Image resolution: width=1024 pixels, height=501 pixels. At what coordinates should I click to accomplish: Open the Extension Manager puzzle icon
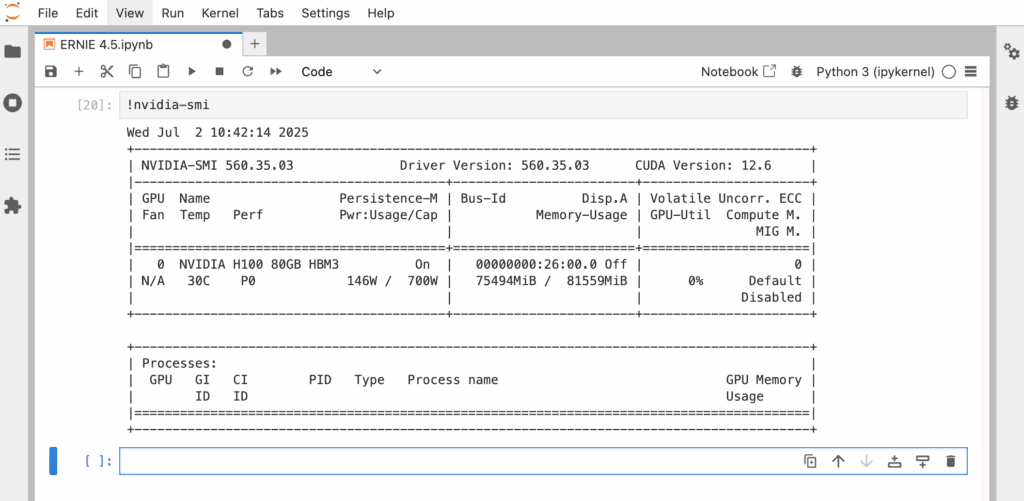[12, 206]
